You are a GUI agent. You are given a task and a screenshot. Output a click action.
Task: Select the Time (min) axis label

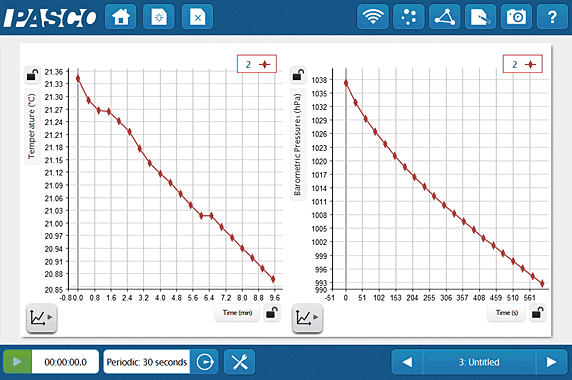point(237,313)
